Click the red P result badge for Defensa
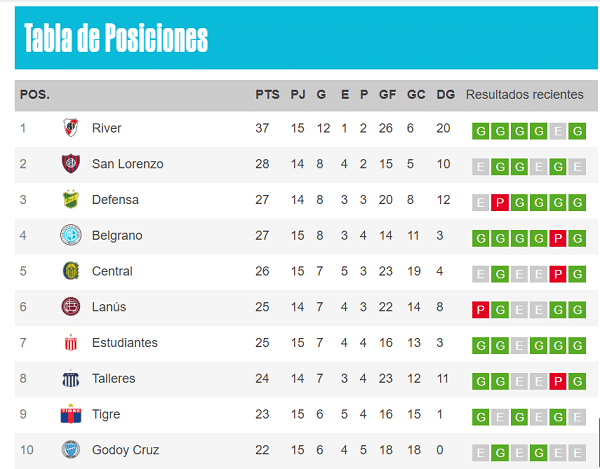600x469 pixels. point(500,203)
